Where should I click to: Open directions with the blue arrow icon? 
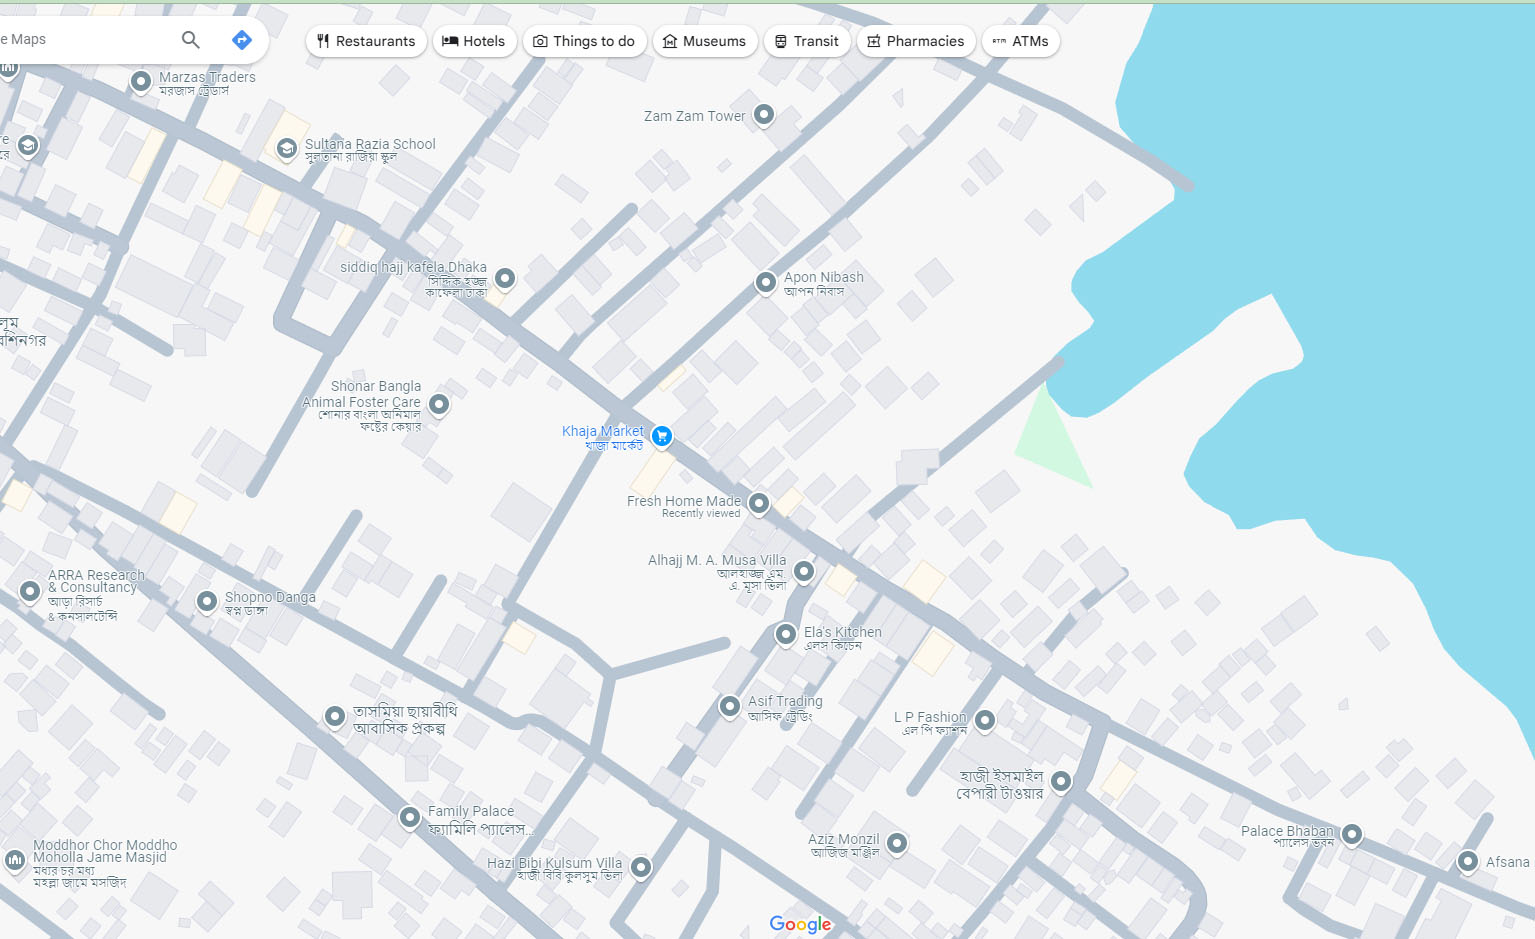(242, 40)
